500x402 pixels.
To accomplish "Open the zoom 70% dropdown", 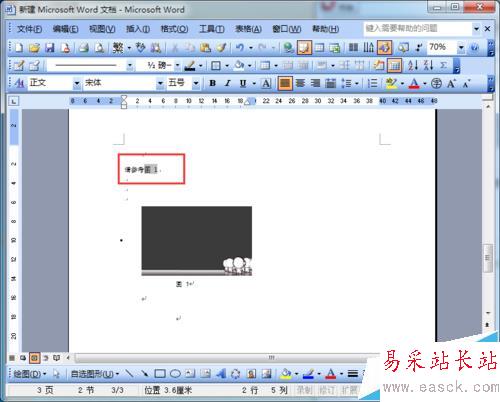I will [461, 48].
